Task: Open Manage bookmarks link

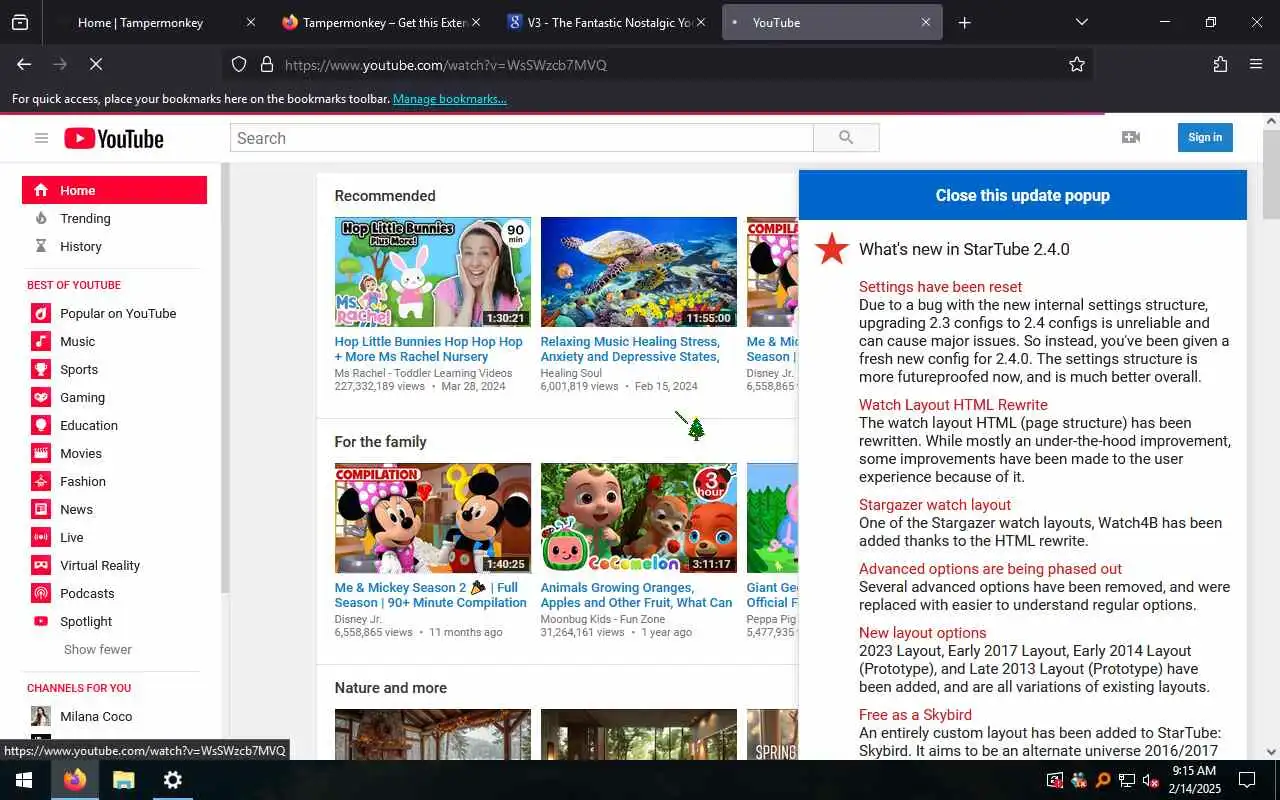Action: 449,99
